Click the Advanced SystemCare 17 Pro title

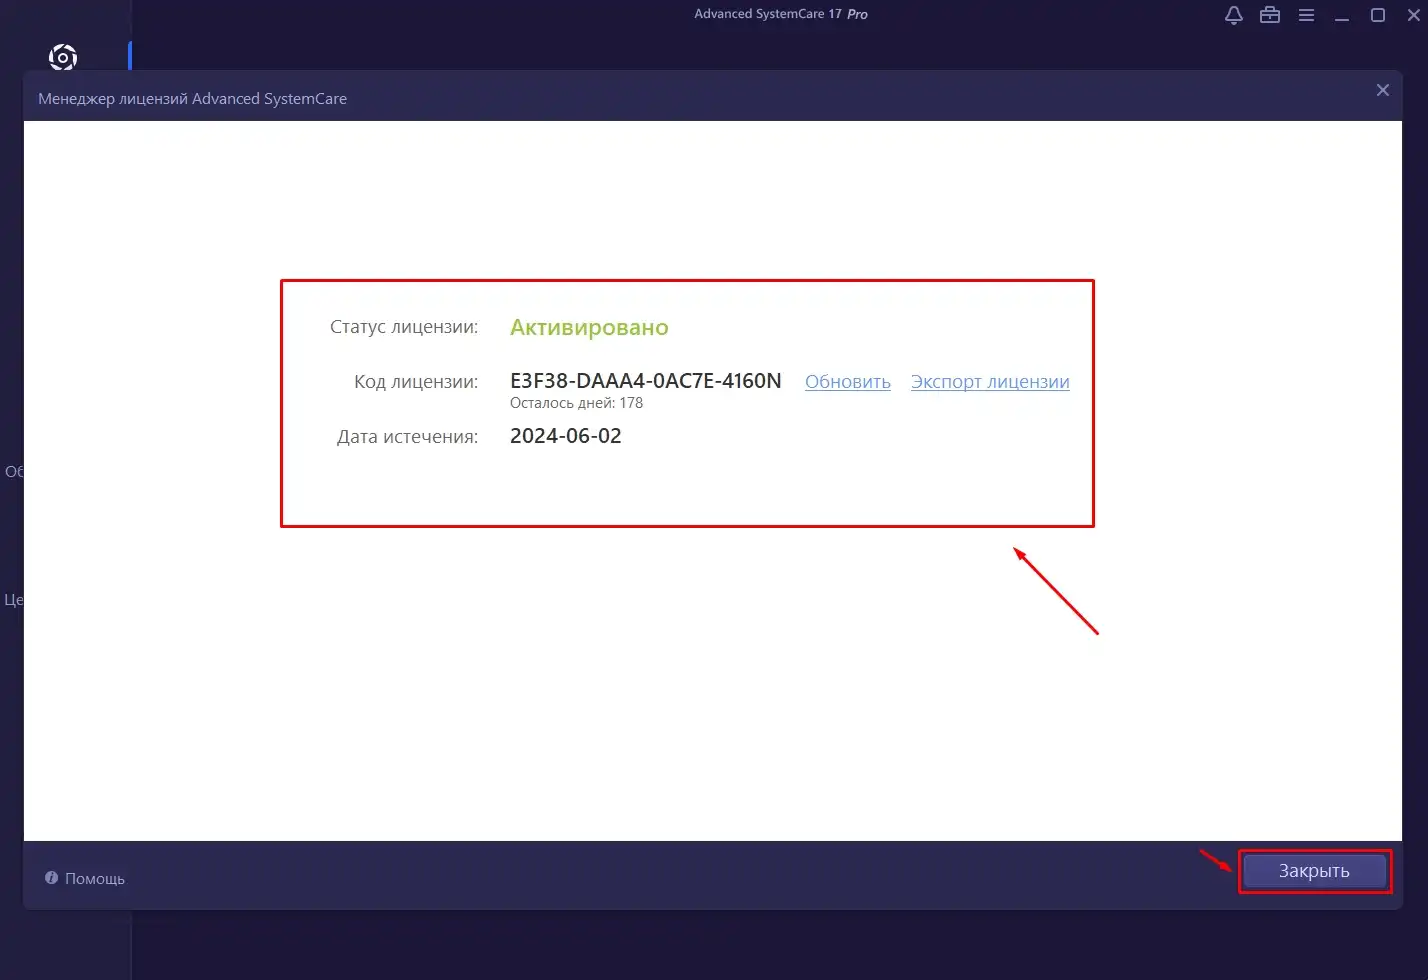pyautogui.click(x=780, y=14)
